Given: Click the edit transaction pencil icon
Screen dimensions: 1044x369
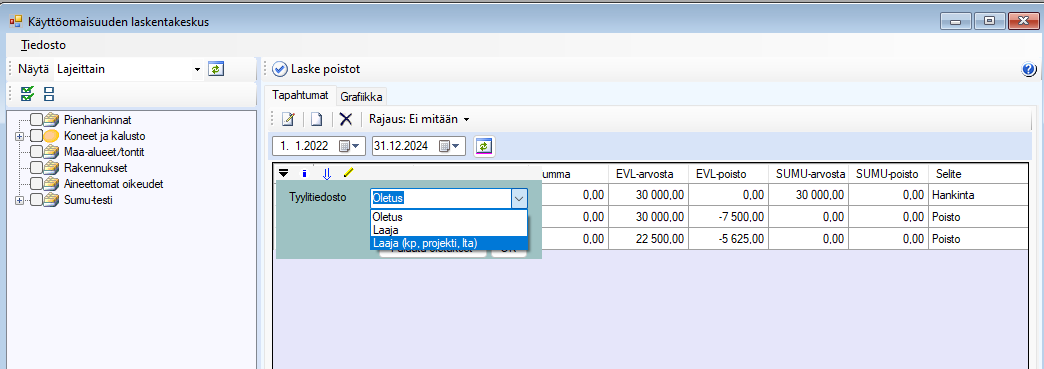Looking at the screenshot, I should click(x=288, y=119).
